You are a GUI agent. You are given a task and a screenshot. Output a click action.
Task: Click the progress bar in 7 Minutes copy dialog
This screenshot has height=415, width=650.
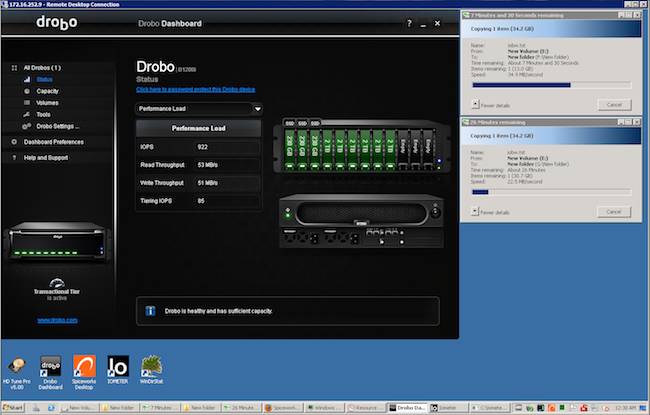pos(552,85)
